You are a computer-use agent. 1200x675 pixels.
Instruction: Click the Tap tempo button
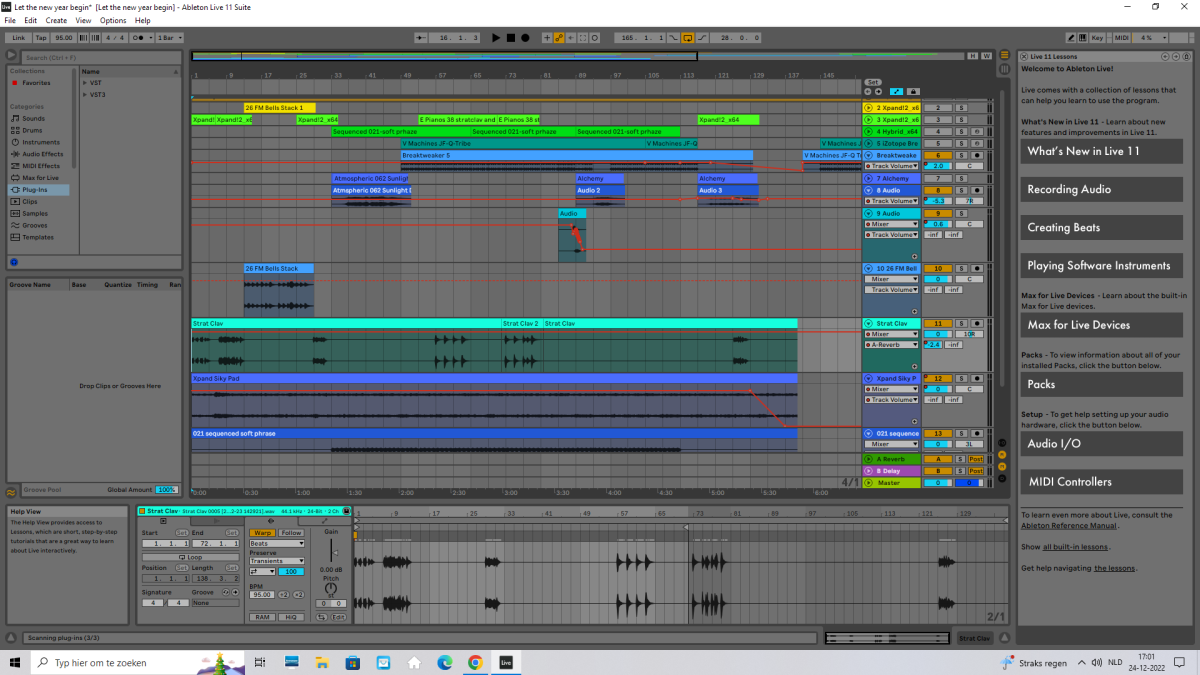[41, 37]
